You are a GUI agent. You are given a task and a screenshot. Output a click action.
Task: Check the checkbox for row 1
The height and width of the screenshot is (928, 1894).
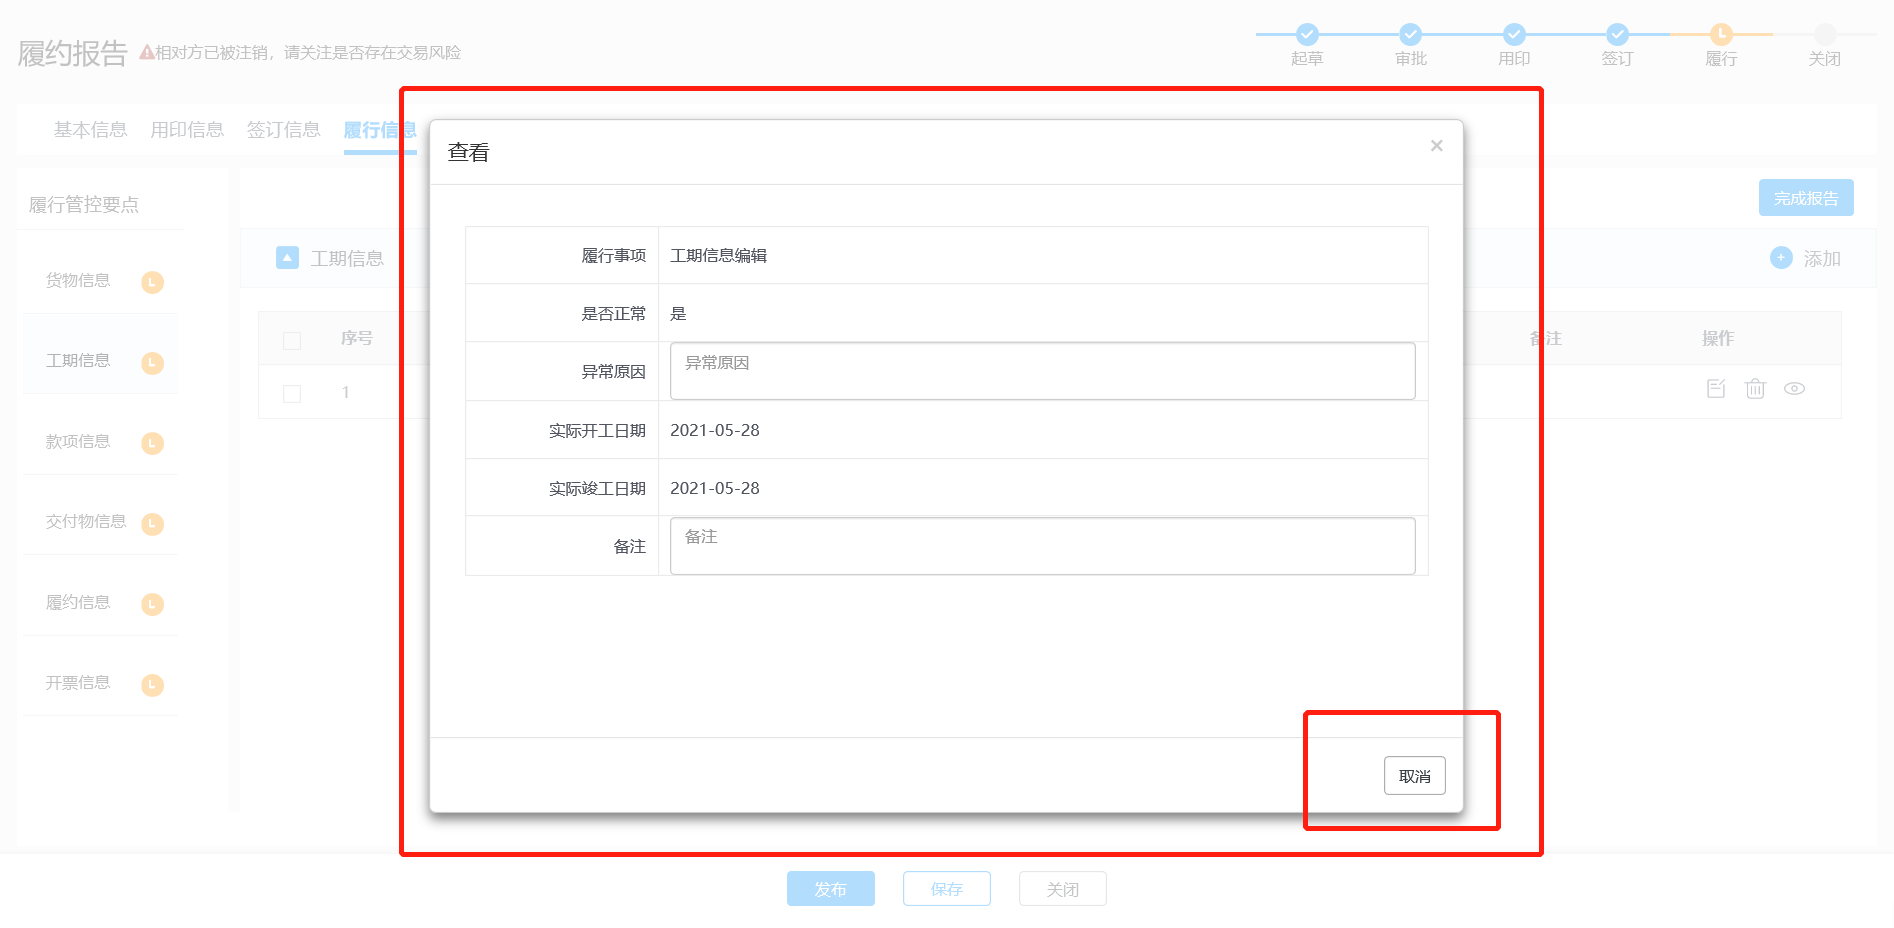click(x=292, y=393)
